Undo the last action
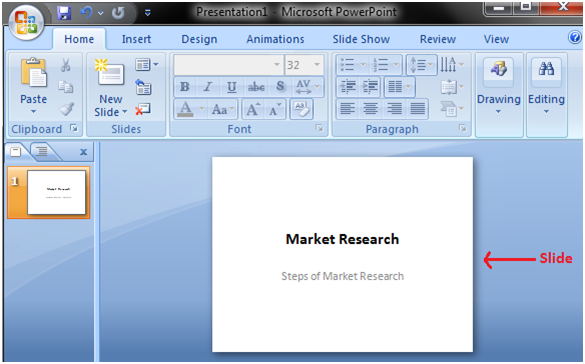Viewport: 585px width, 364px height. pyautogui.click(x=86, y=13)
